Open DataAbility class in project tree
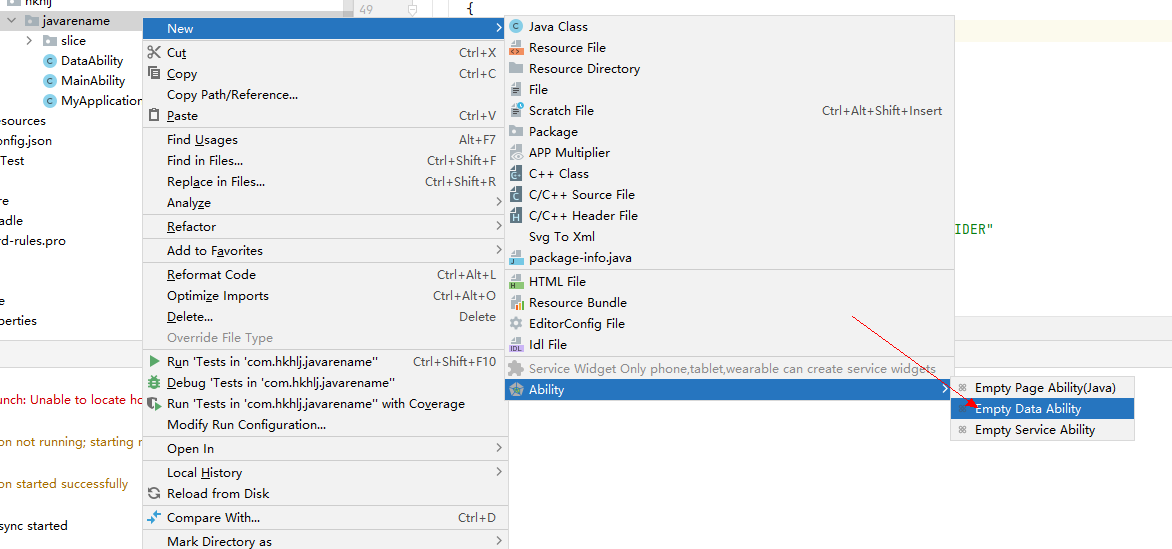Screen dimensions: 1172x549 [x=92, y=61]
